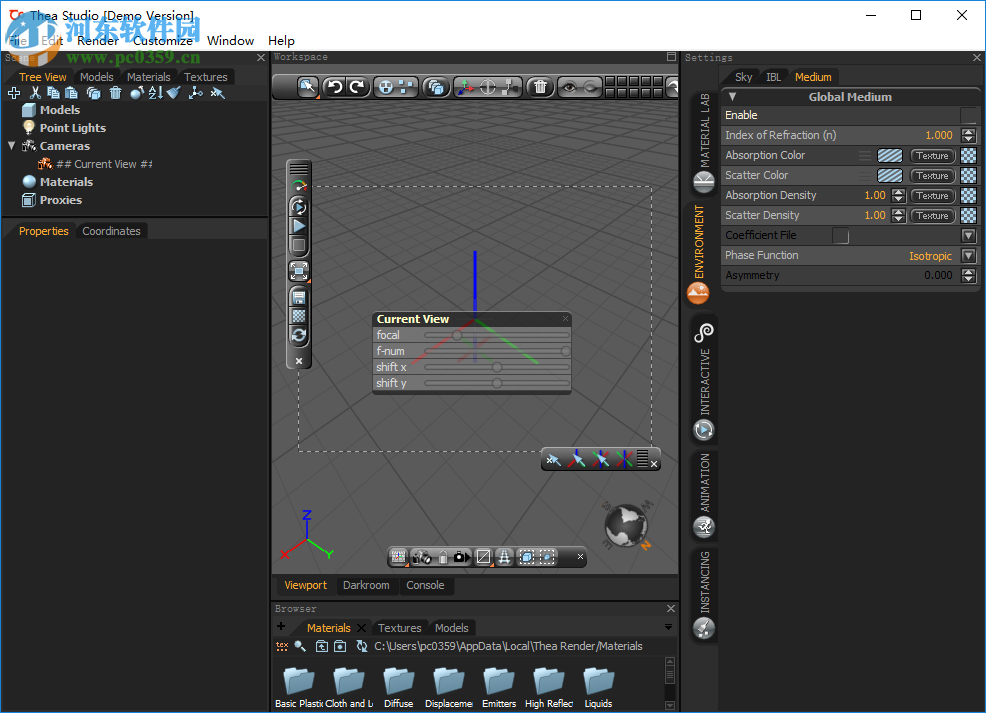Click the globe compass navigation widget

pos(626,526)
